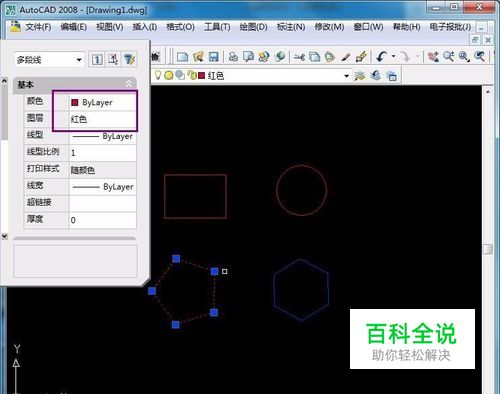Toggle the PICKADD button in properties panel
The height and width of the screenshot is (394, 500).
[x=97, y=59]
